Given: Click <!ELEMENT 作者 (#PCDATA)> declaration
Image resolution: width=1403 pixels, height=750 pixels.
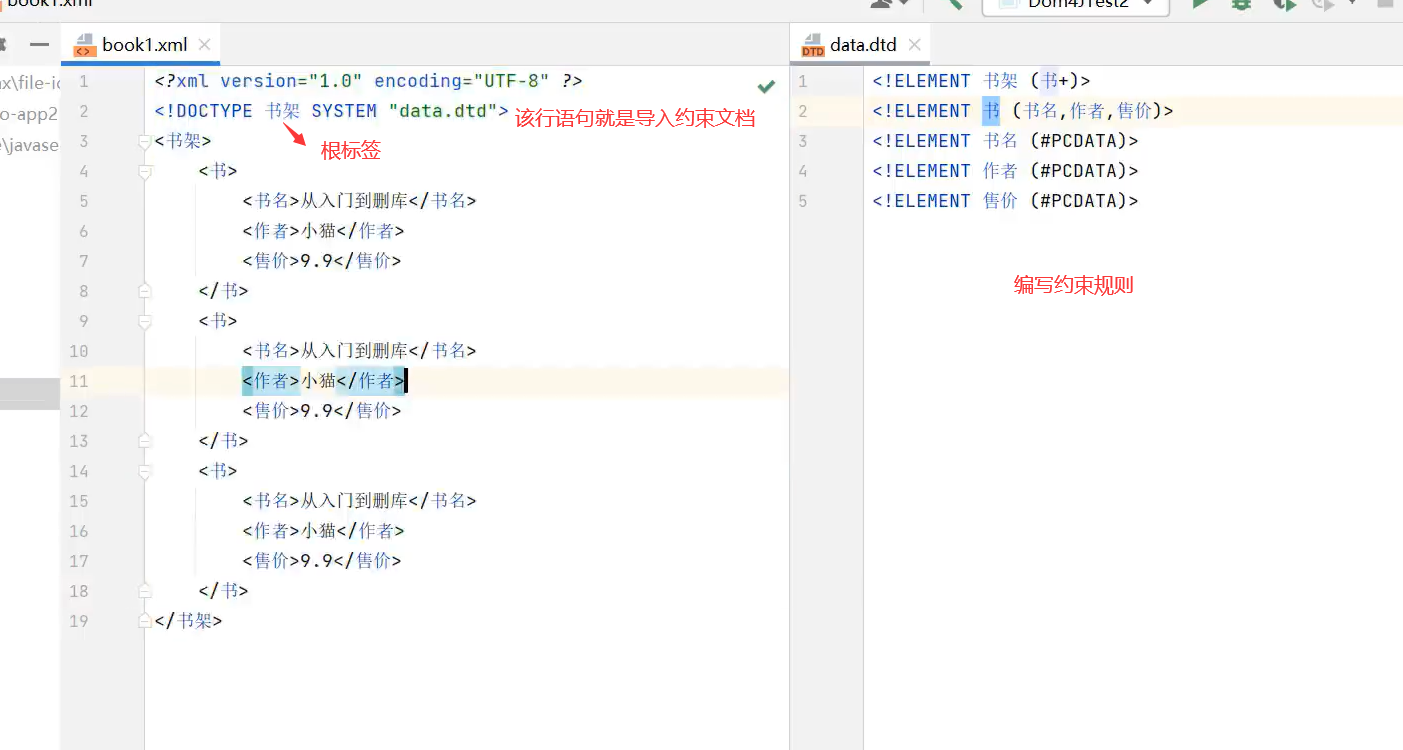Looking at the screenshot, I should [x=1005, y=171].
